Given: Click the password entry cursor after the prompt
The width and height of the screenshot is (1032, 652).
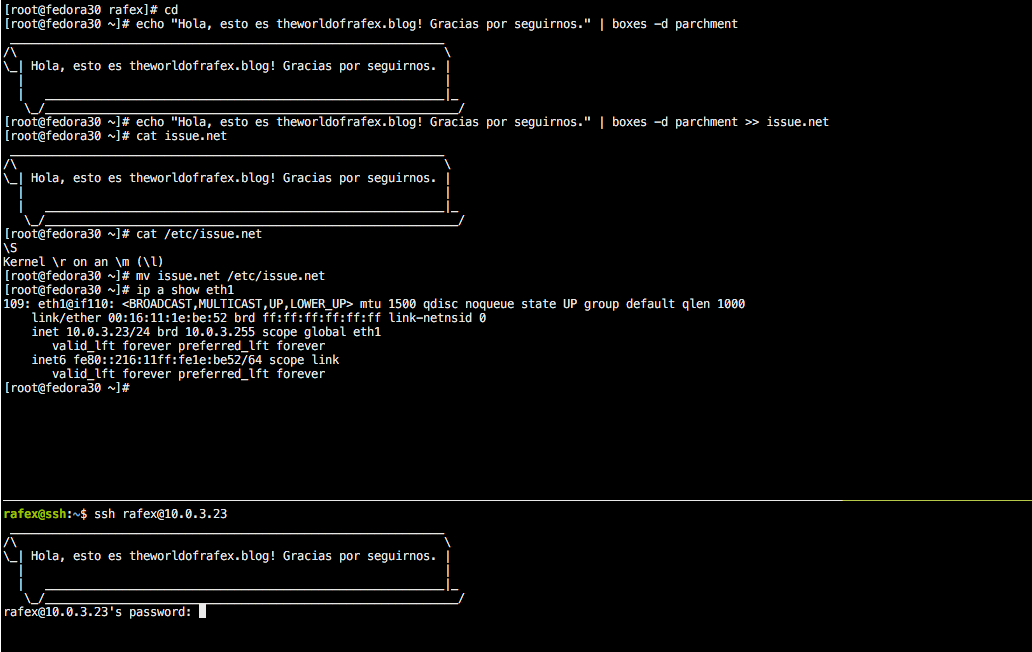Looking at the screenshot, I should point(202,611).
